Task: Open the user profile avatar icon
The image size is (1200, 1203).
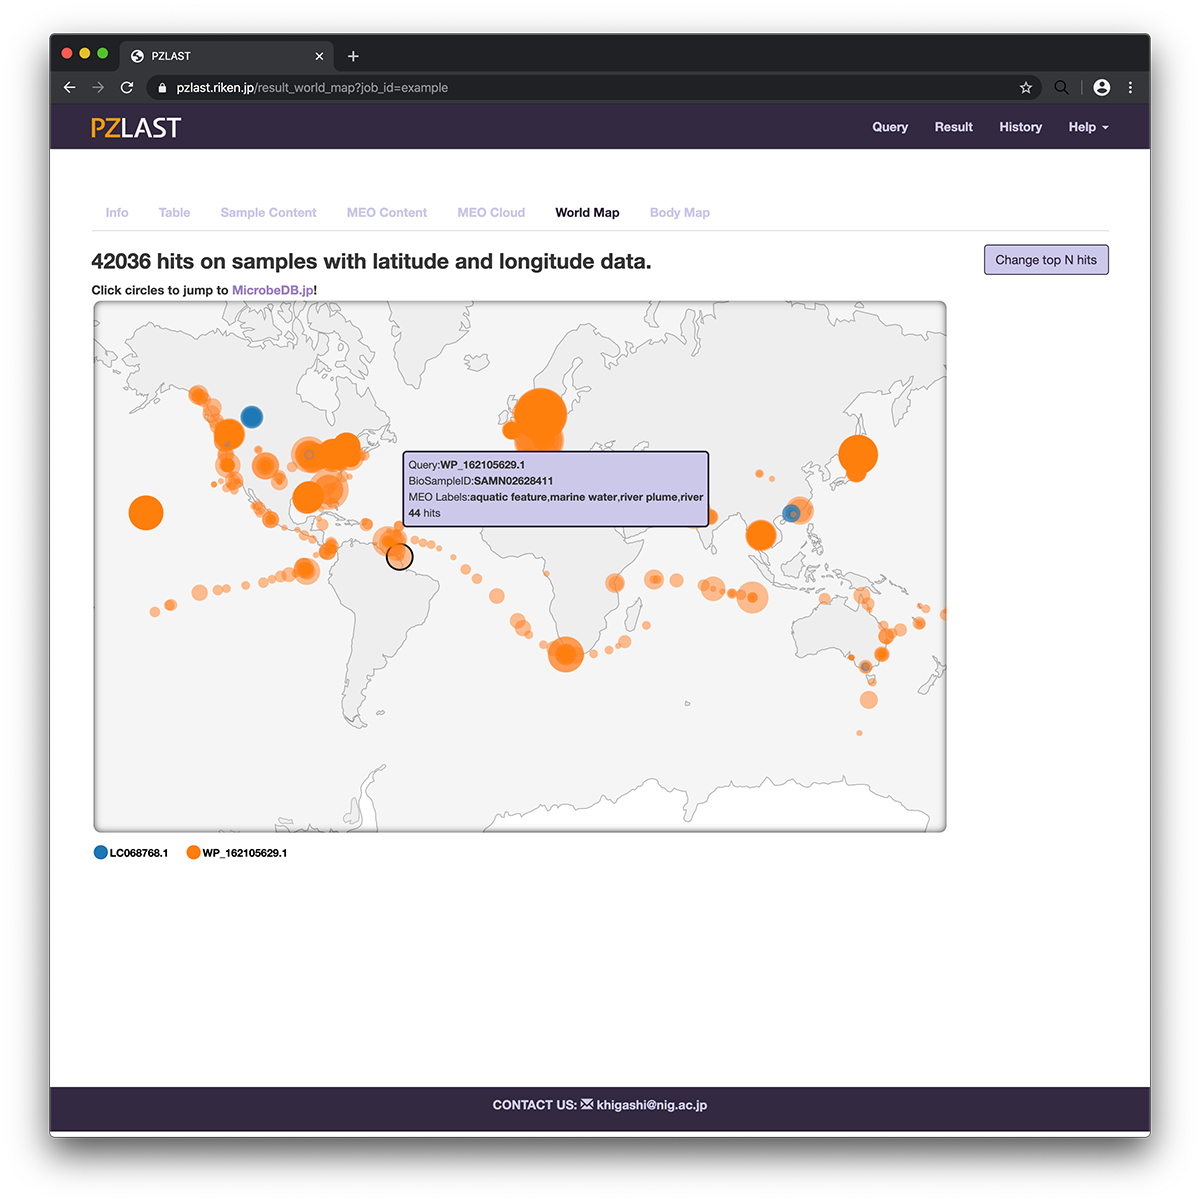Action: tap(1102, 88)
